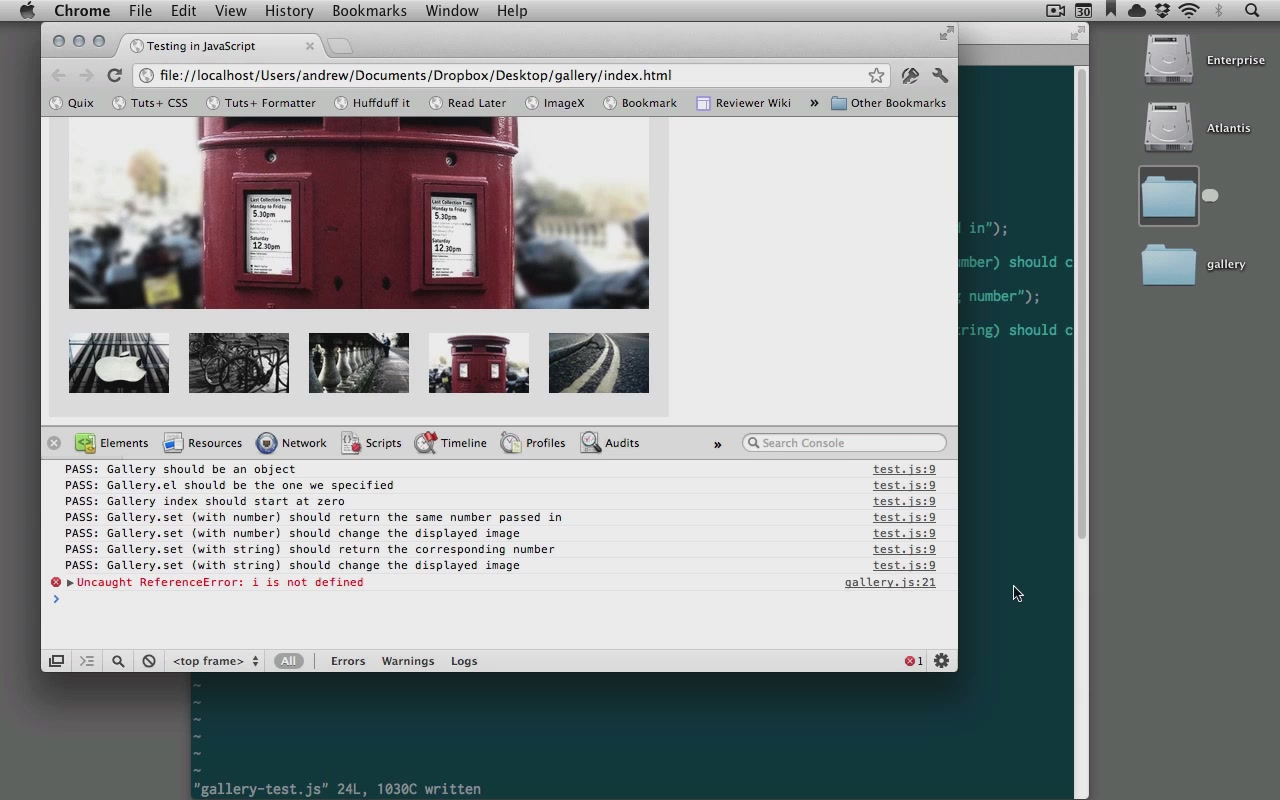Open the Timeline panel
The width and height of the screenshot is (1280, 800).
[451, 443]
